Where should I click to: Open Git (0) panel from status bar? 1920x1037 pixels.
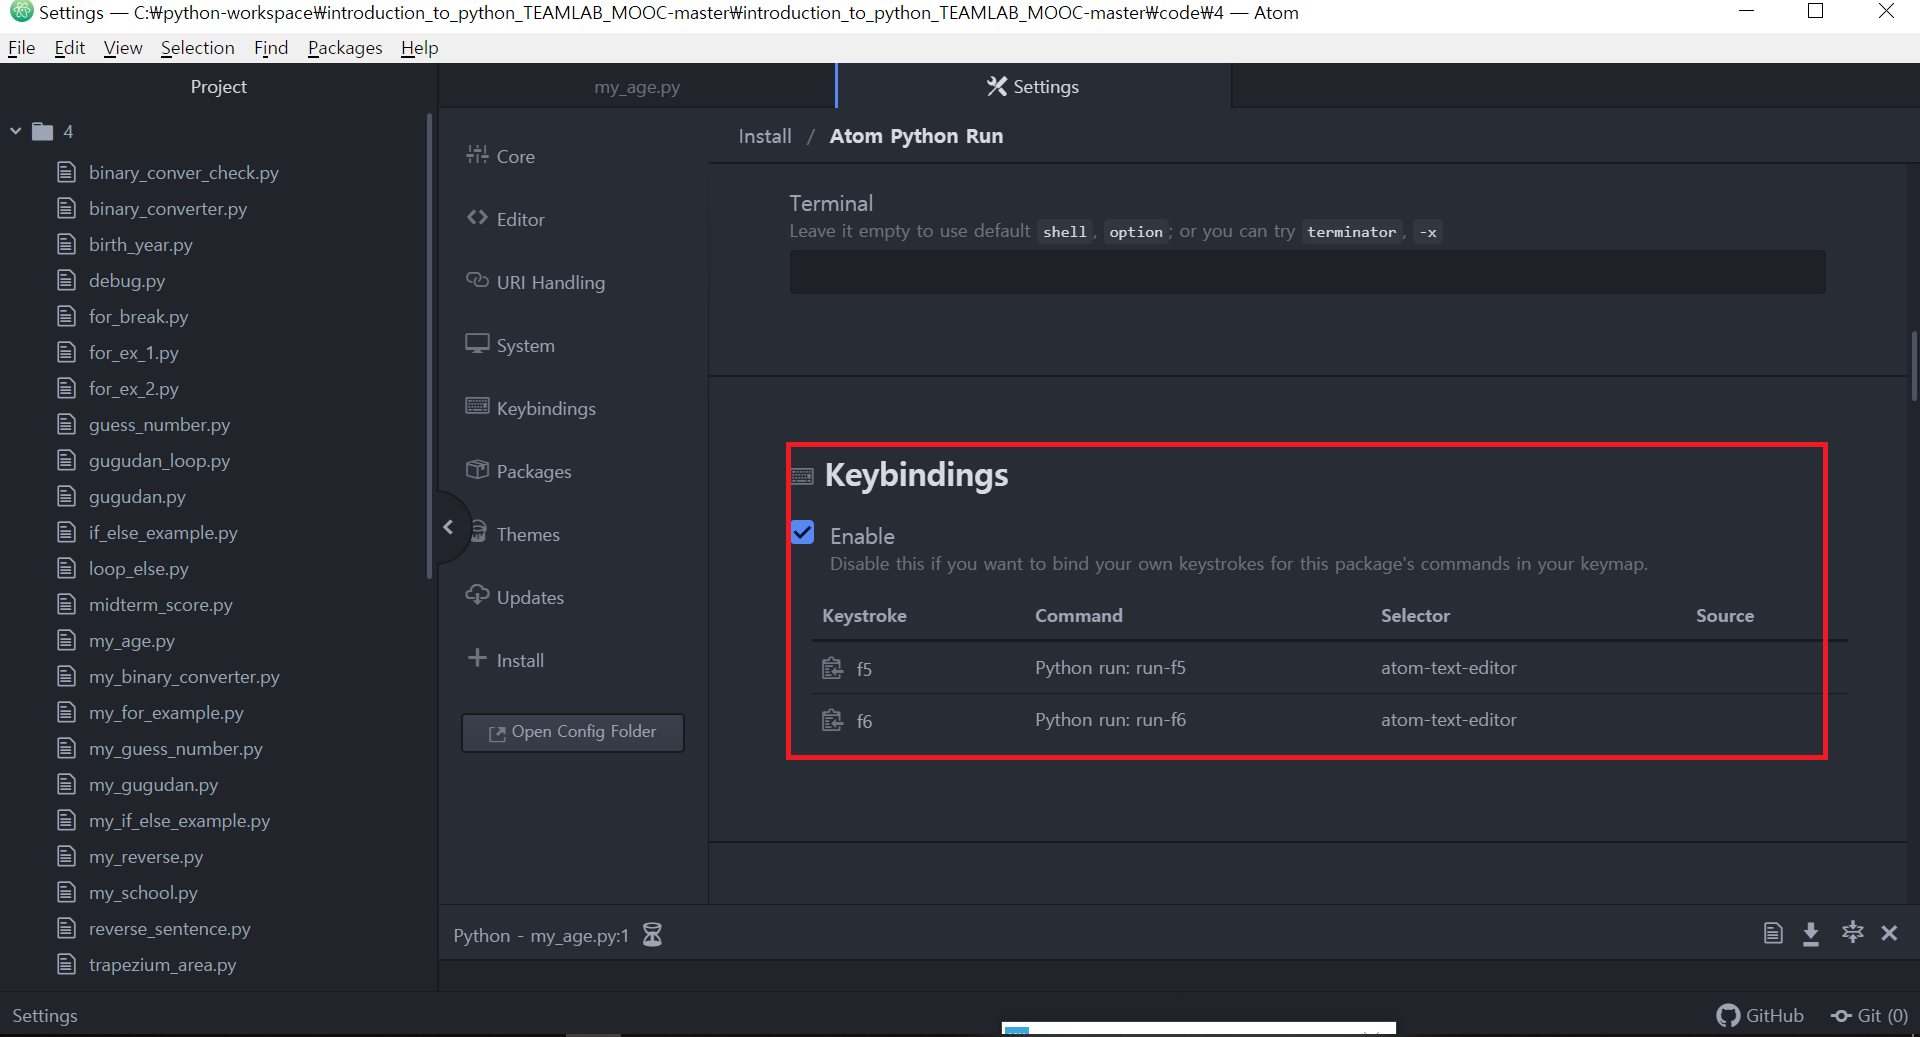click(1869, 1016)
